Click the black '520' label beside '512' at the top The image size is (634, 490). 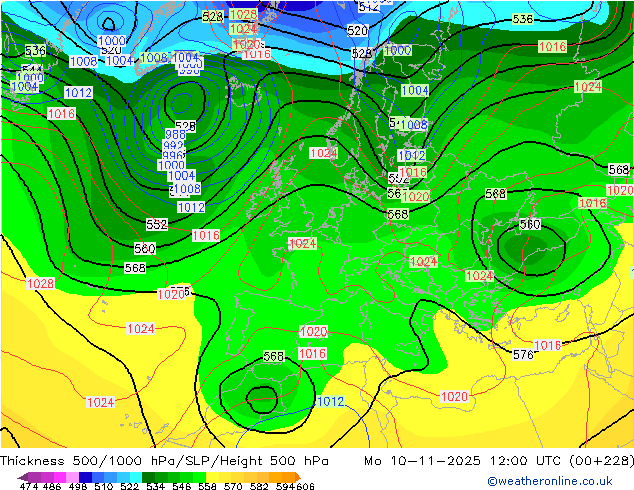[357, 30]
